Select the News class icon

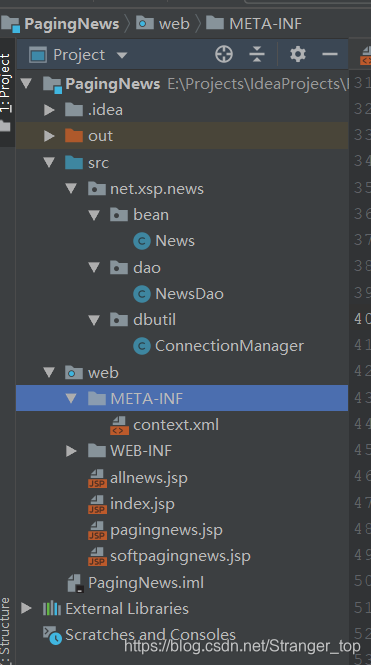pos(142,241)
